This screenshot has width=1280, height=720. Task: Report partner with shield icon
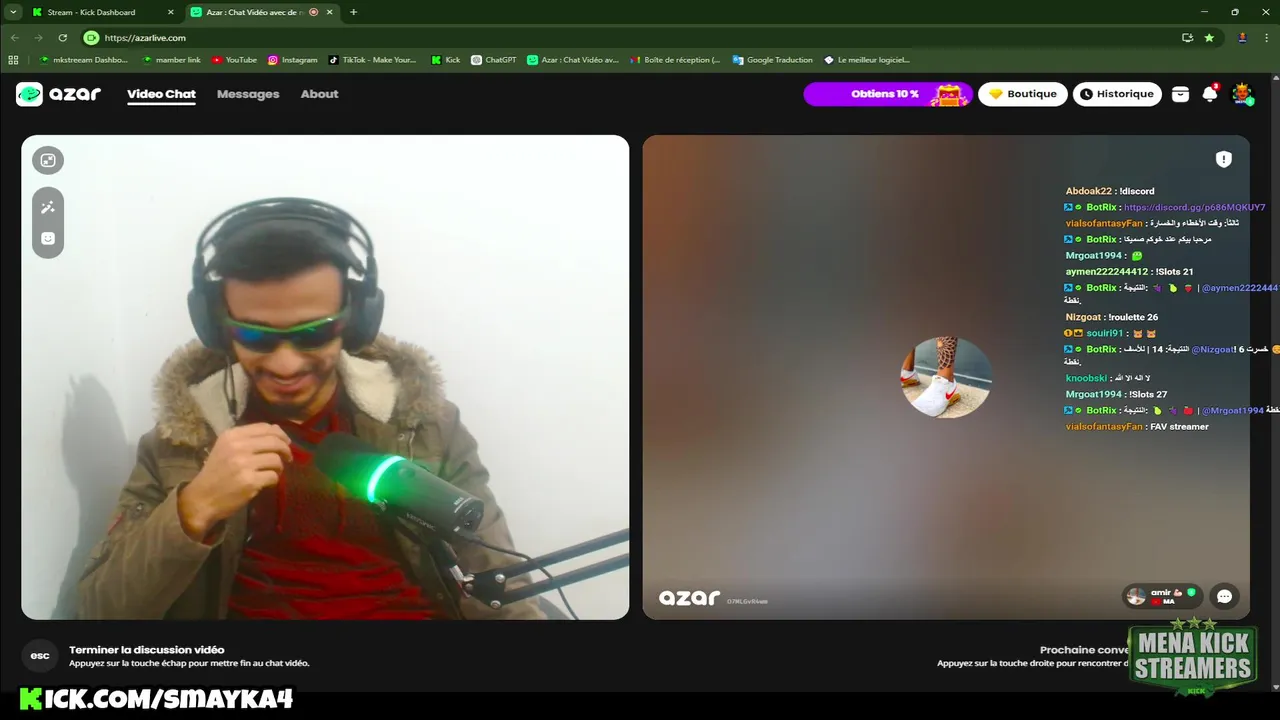click(1223, 159)
